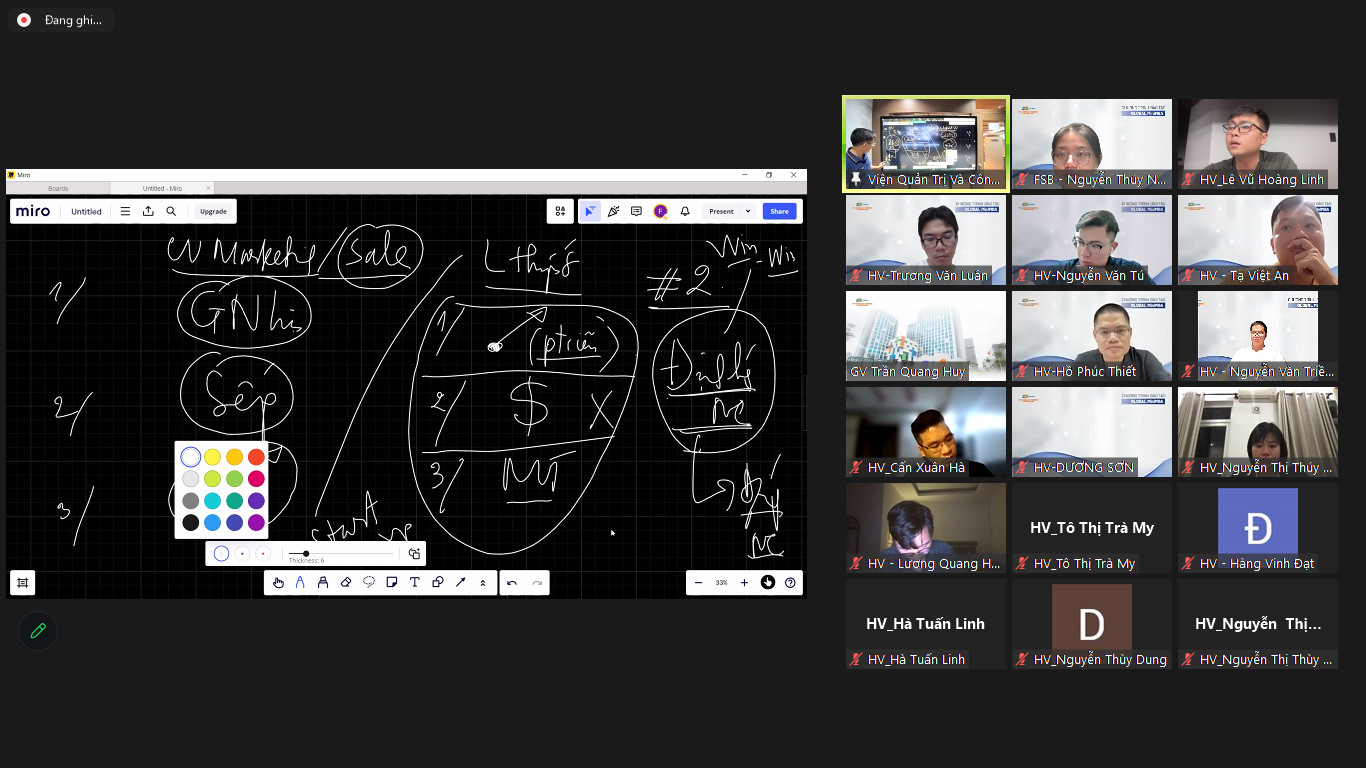Viewport: 1366px width, 768px height.
Task: Click the green annotate pencil button
Action: click(x=38, y=631)
